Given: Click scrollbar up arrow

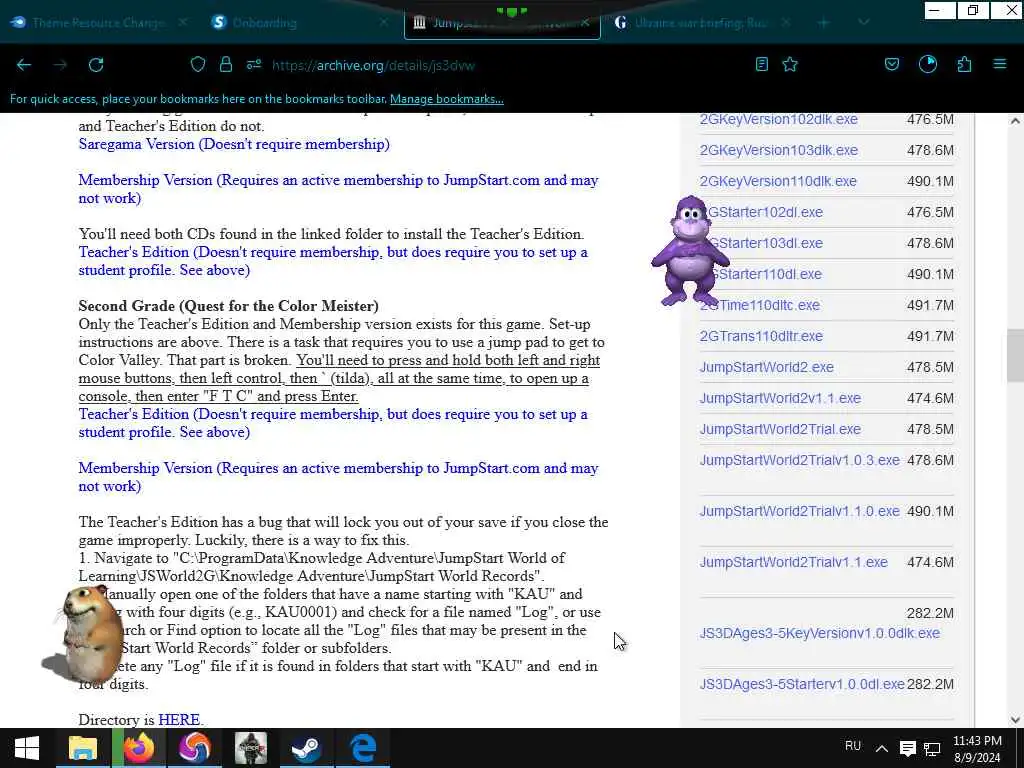Looking at the screenshot, I should [x=1015, y=121].
